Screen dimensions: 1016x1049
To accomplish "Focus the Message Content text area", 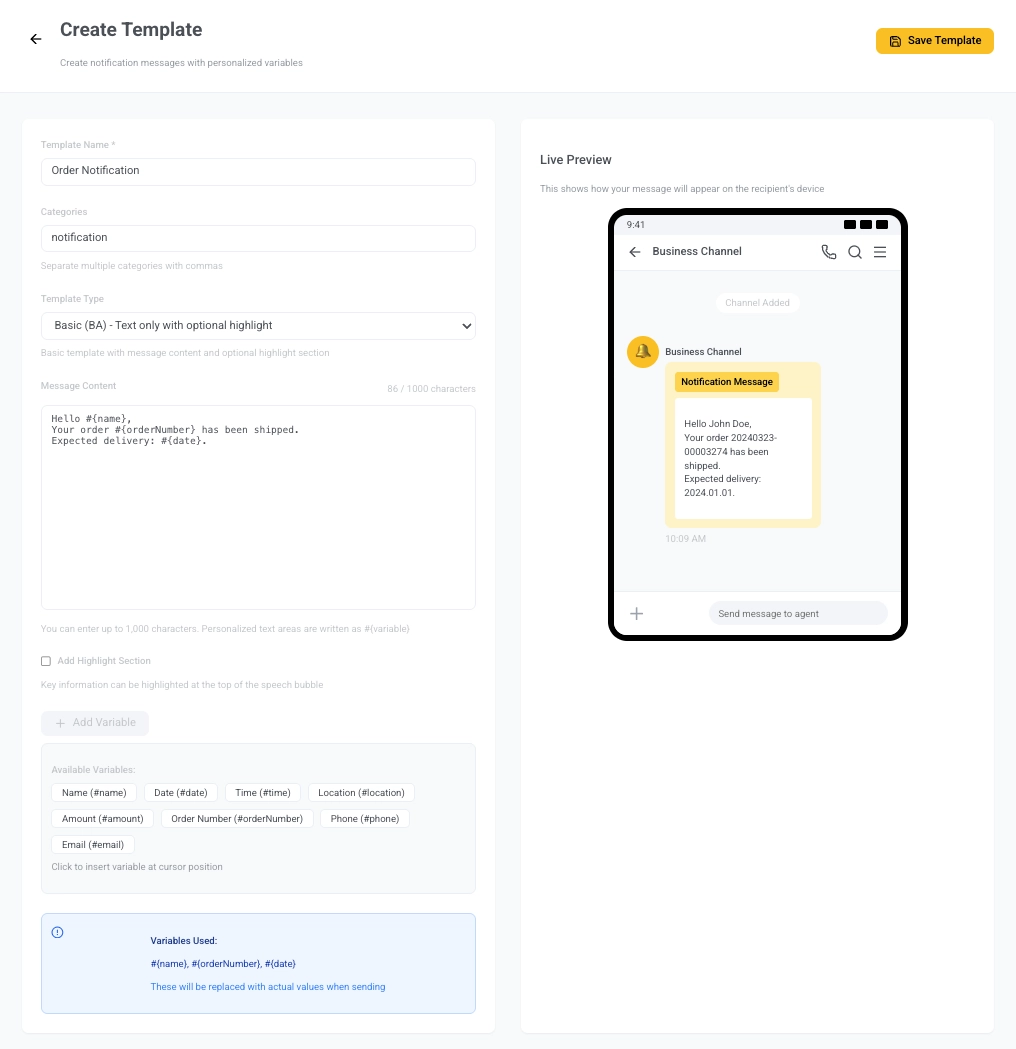I will 258,505.
